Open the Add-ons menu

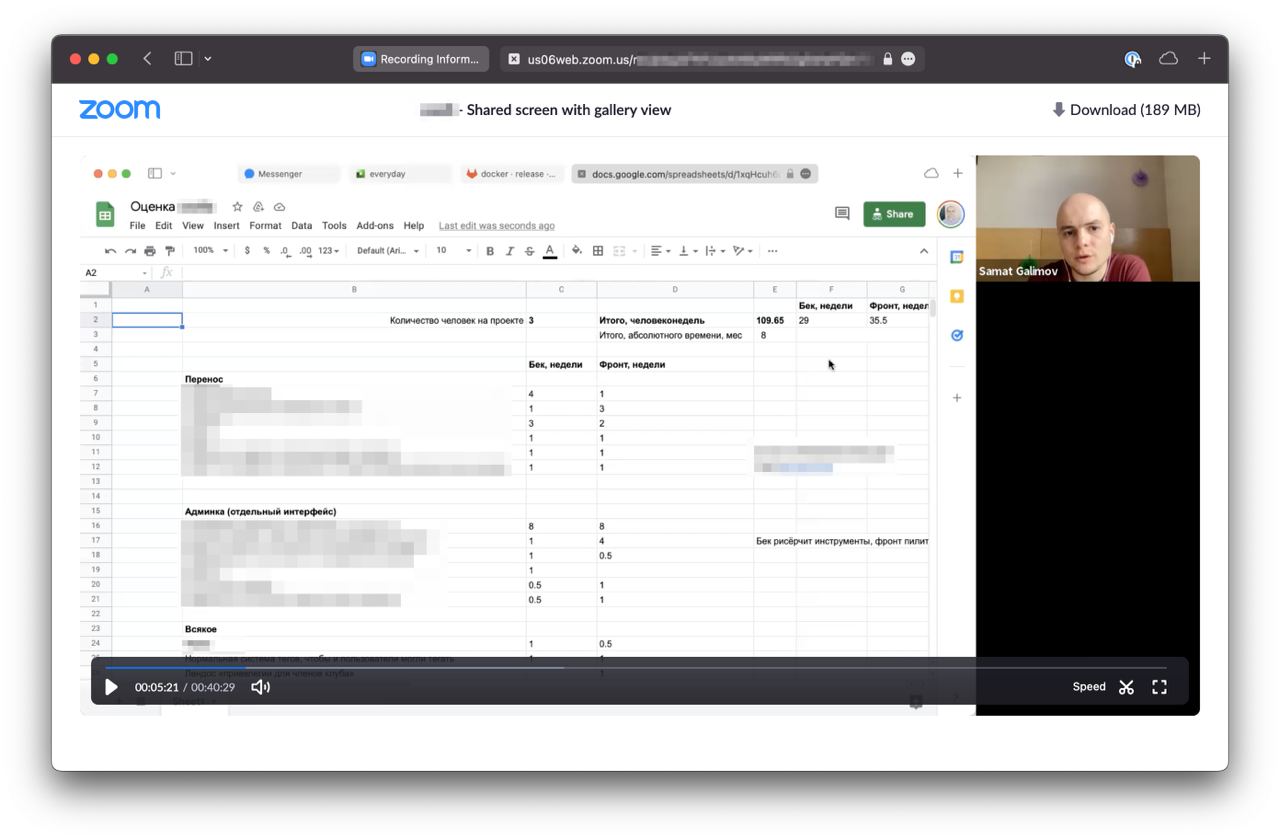375,226
